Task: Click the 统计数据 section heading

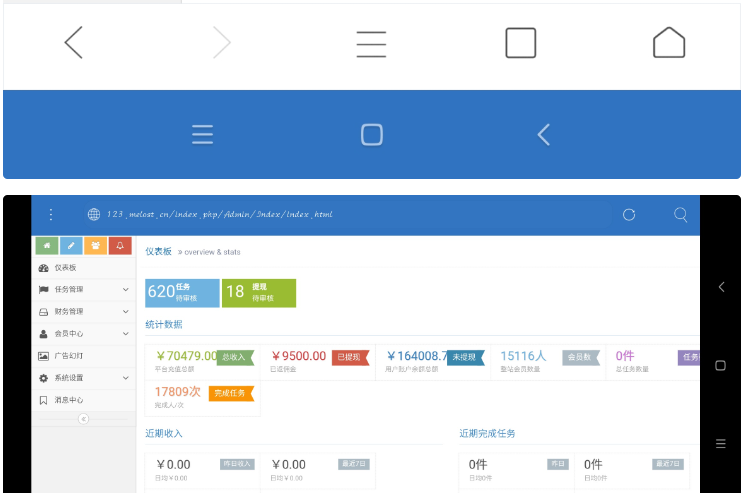Action: 164,324
